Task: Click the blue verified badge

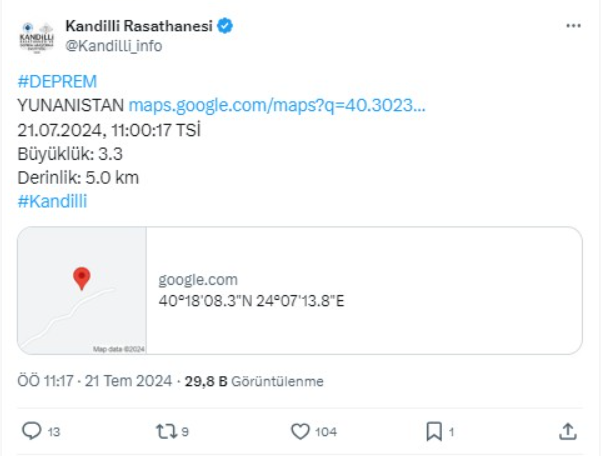Action: click(x=226, y=26)
